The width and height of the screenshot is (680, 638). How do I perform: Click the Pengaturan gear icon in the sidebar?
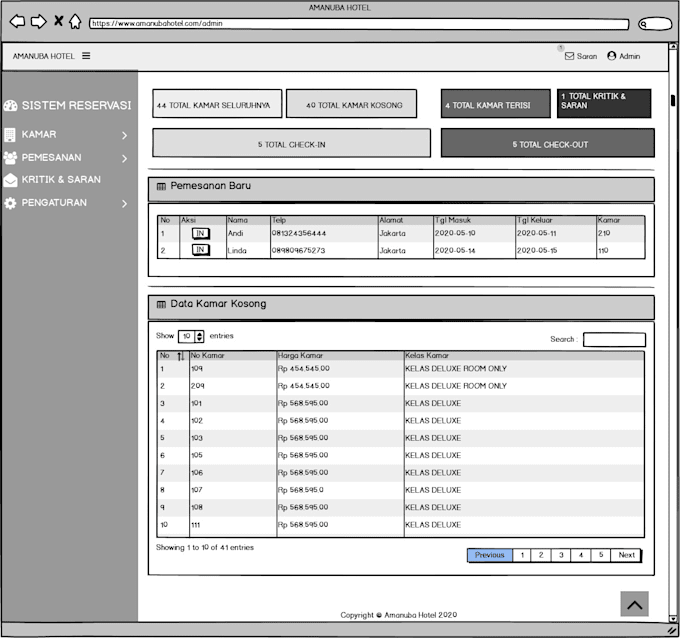pos(10,203)
